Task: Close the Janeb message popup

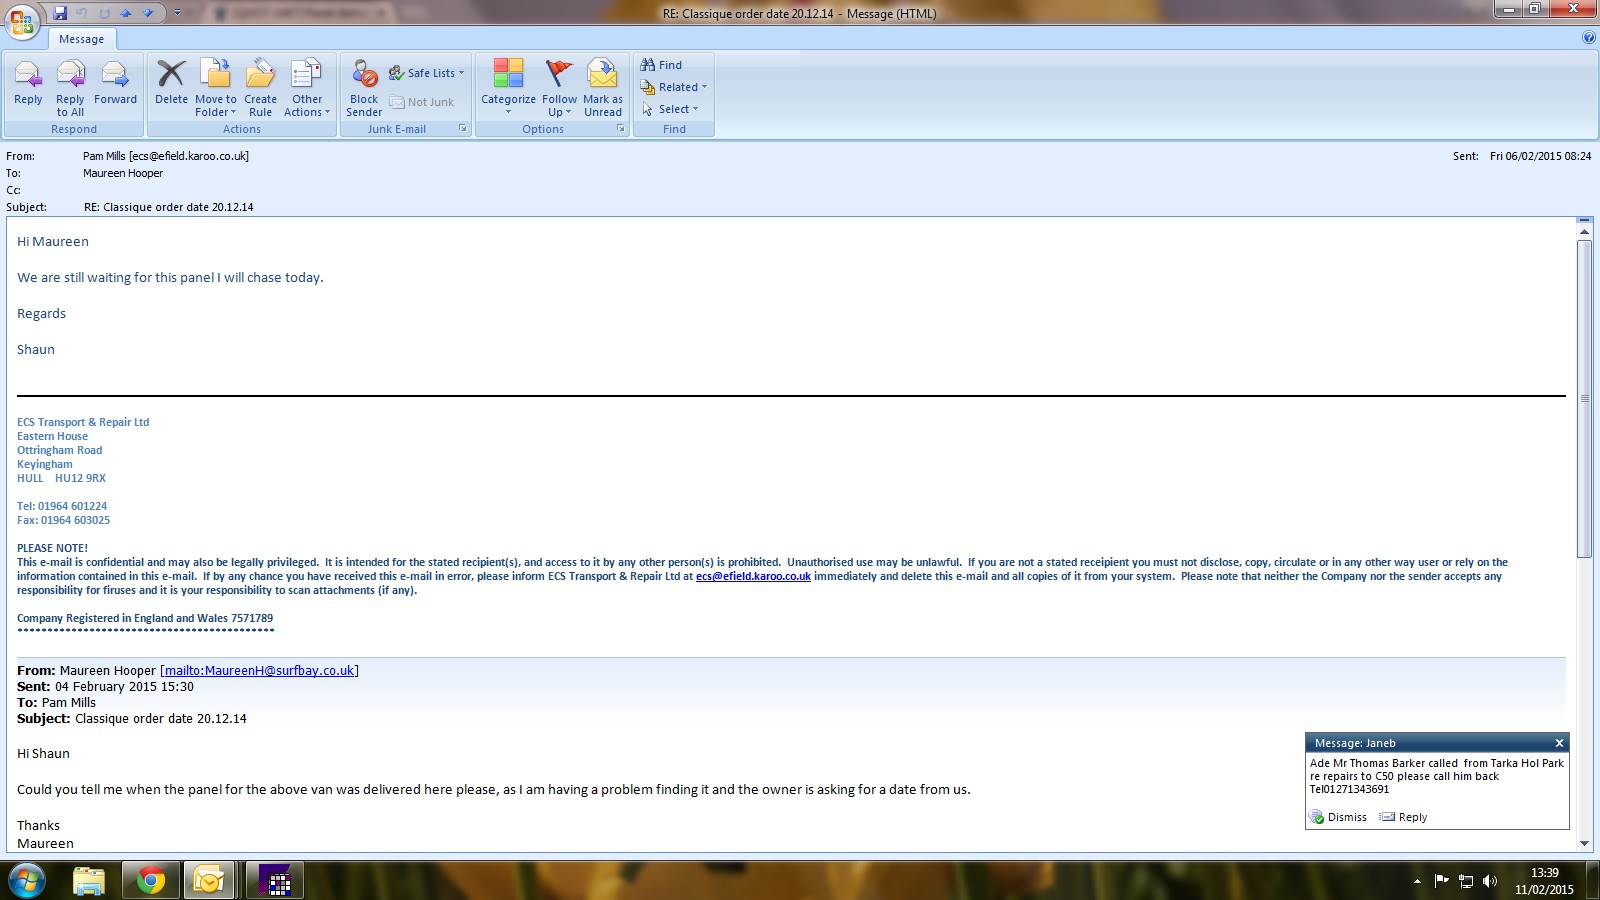Action: pos(1559,743)
